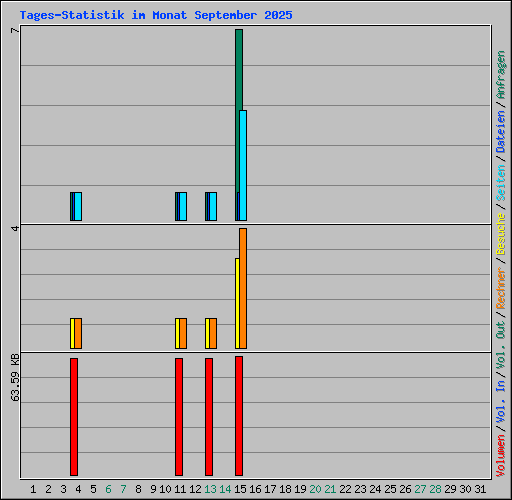The width and height of the screenshot is (512, 500).
Task: Click the cyan Seiten bar on day 4
Action: point(78,206)
